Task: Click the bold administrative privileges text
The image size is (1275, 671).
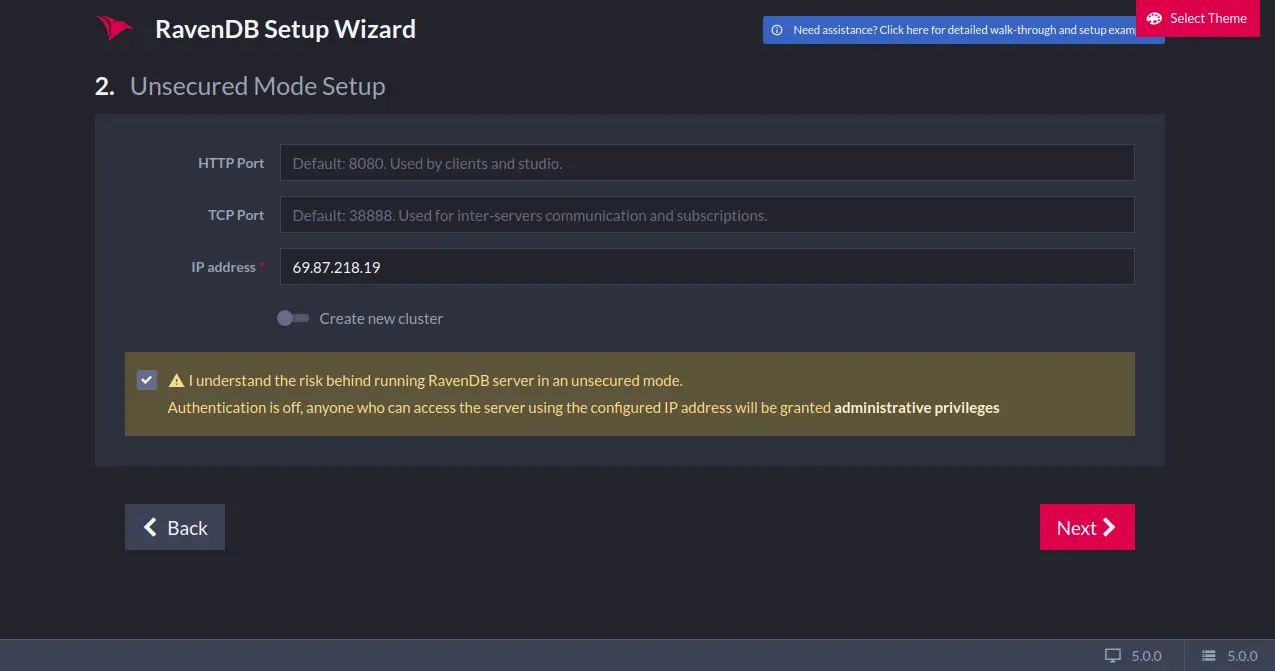Action: [x=917, y=407]
